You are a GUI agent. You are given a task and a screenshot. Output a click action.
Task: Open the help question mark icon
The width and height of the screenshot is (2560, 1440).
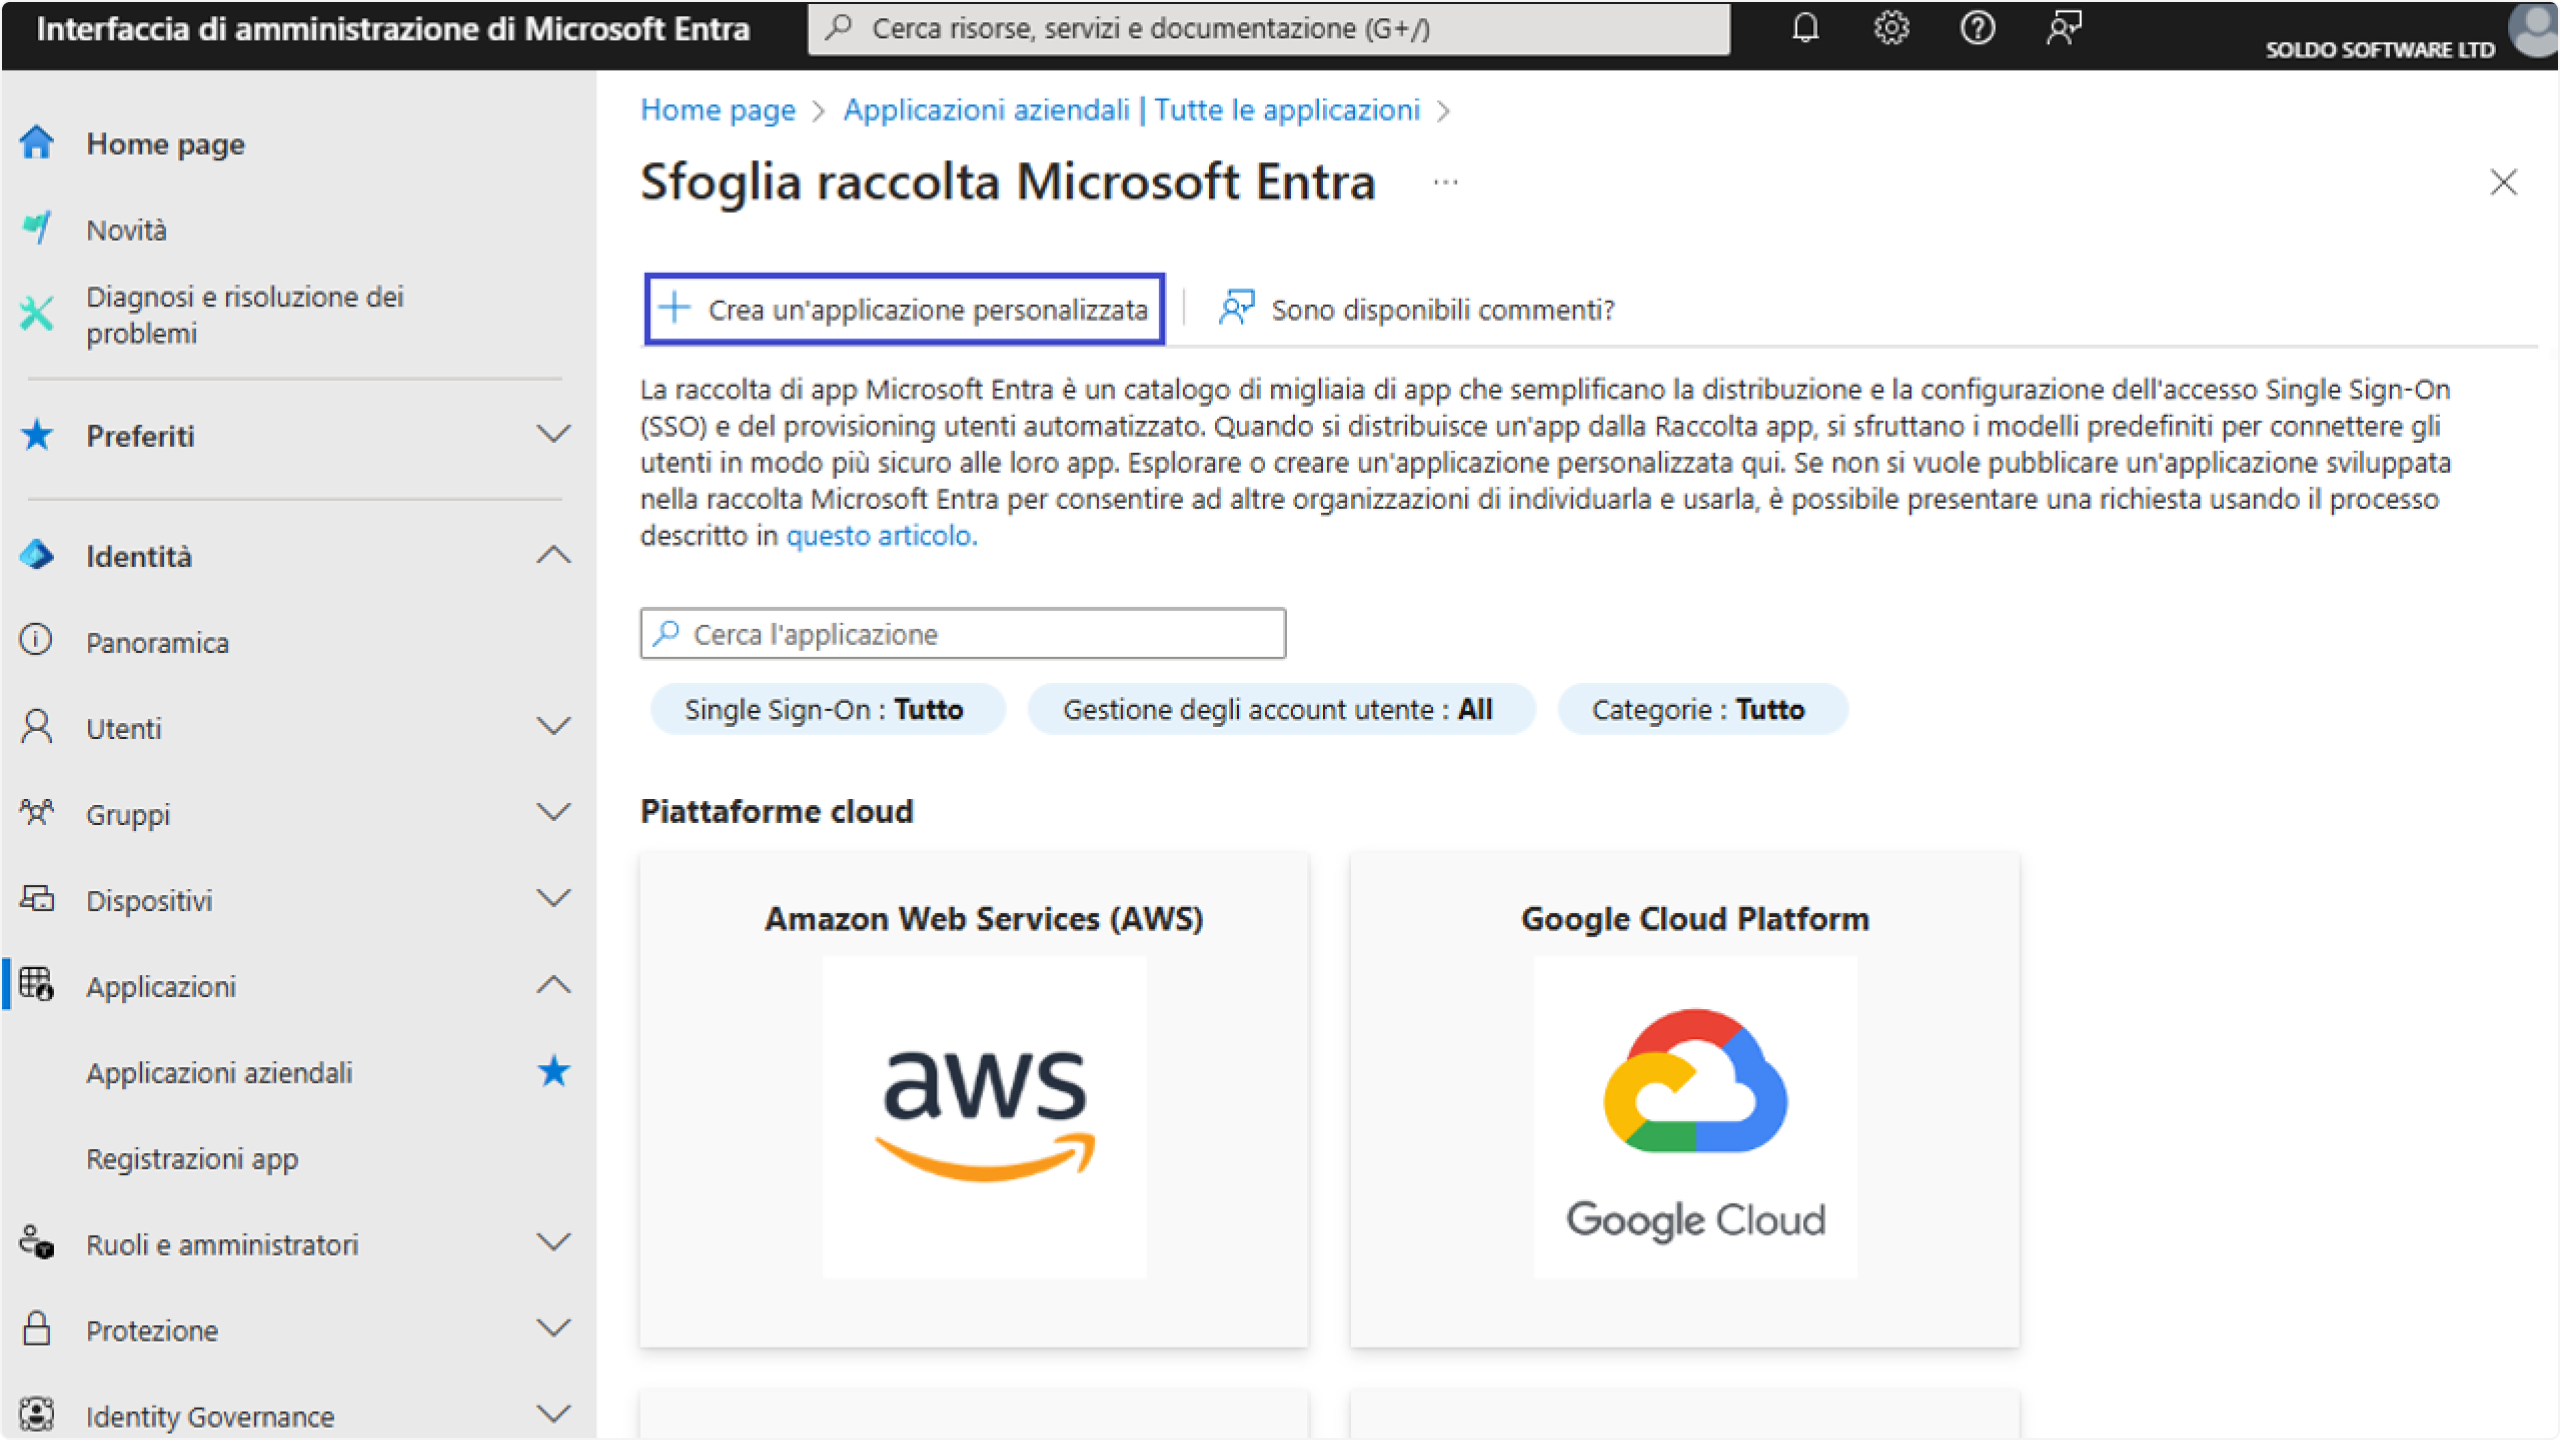coord(1977,28)
